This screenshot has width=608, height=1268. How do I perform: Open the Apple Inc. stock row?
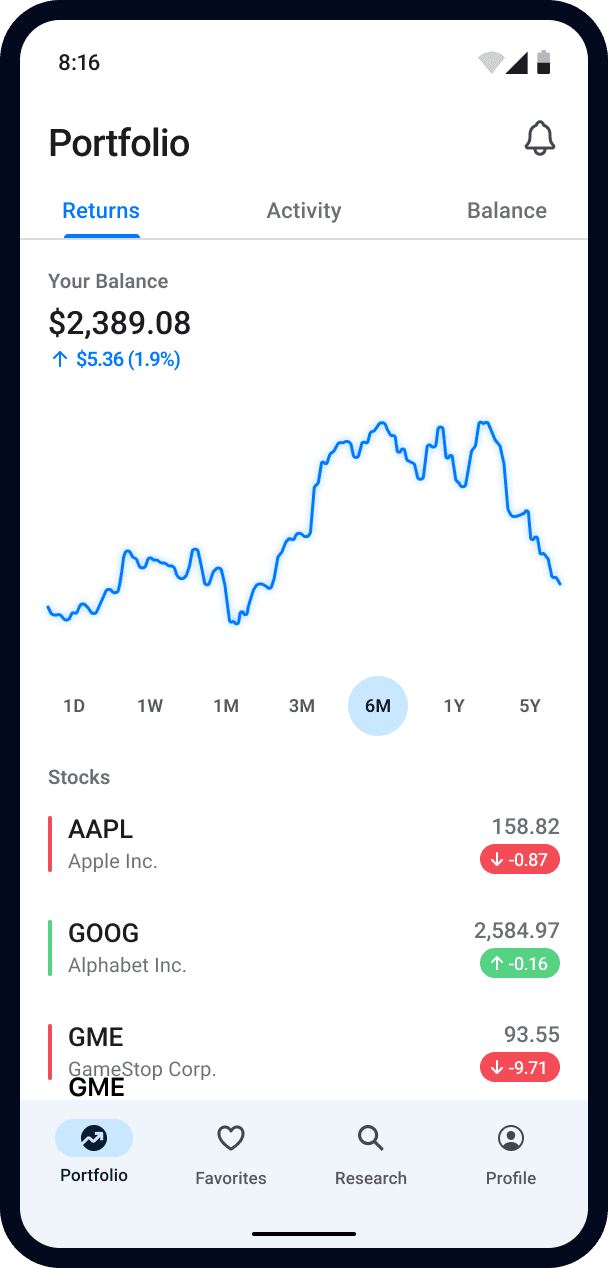click(250, 844)
